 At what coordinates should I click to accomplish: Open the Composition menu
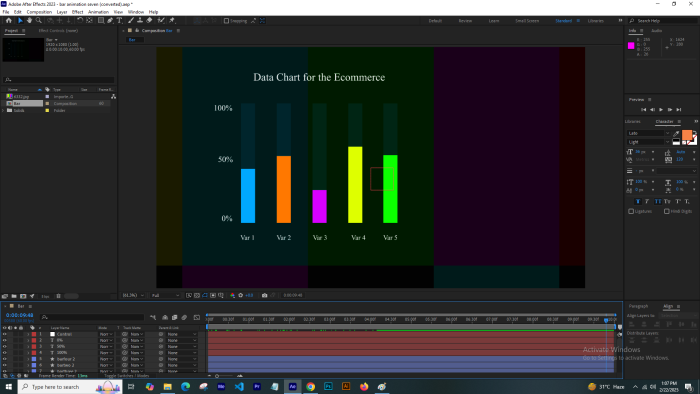click(x=39, y=12)
